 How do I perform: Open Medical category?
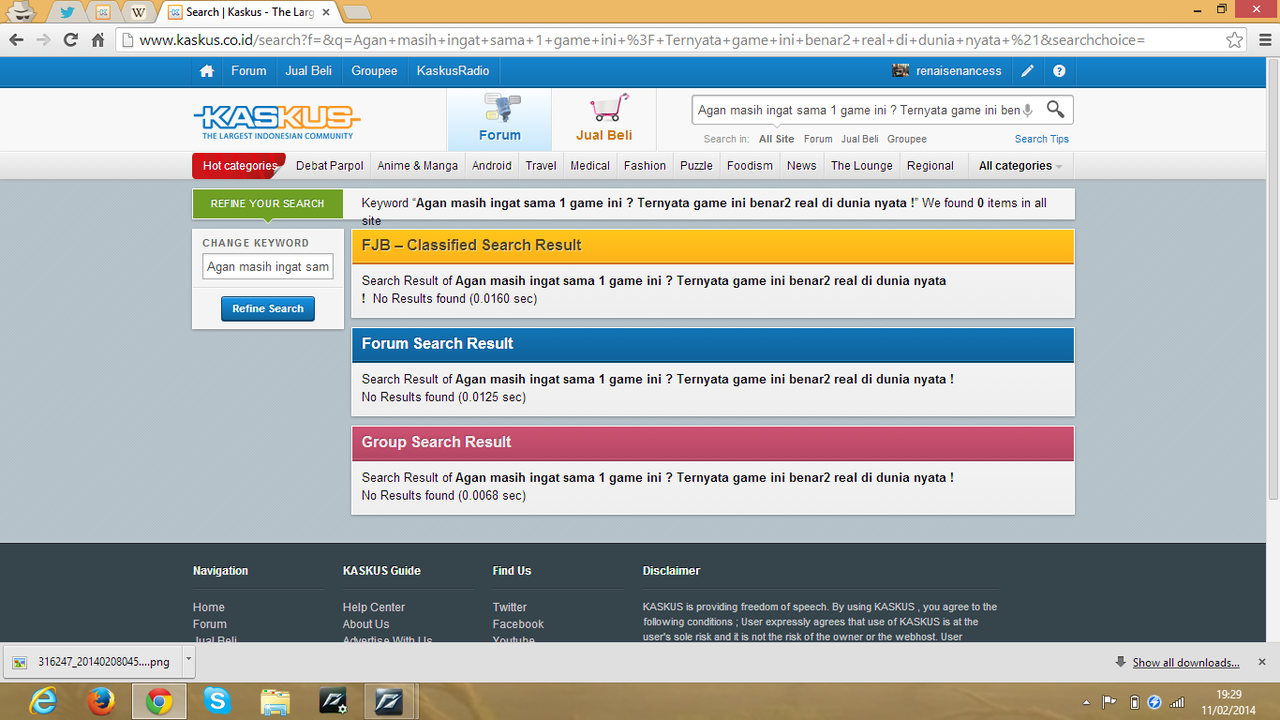[590, 166]
